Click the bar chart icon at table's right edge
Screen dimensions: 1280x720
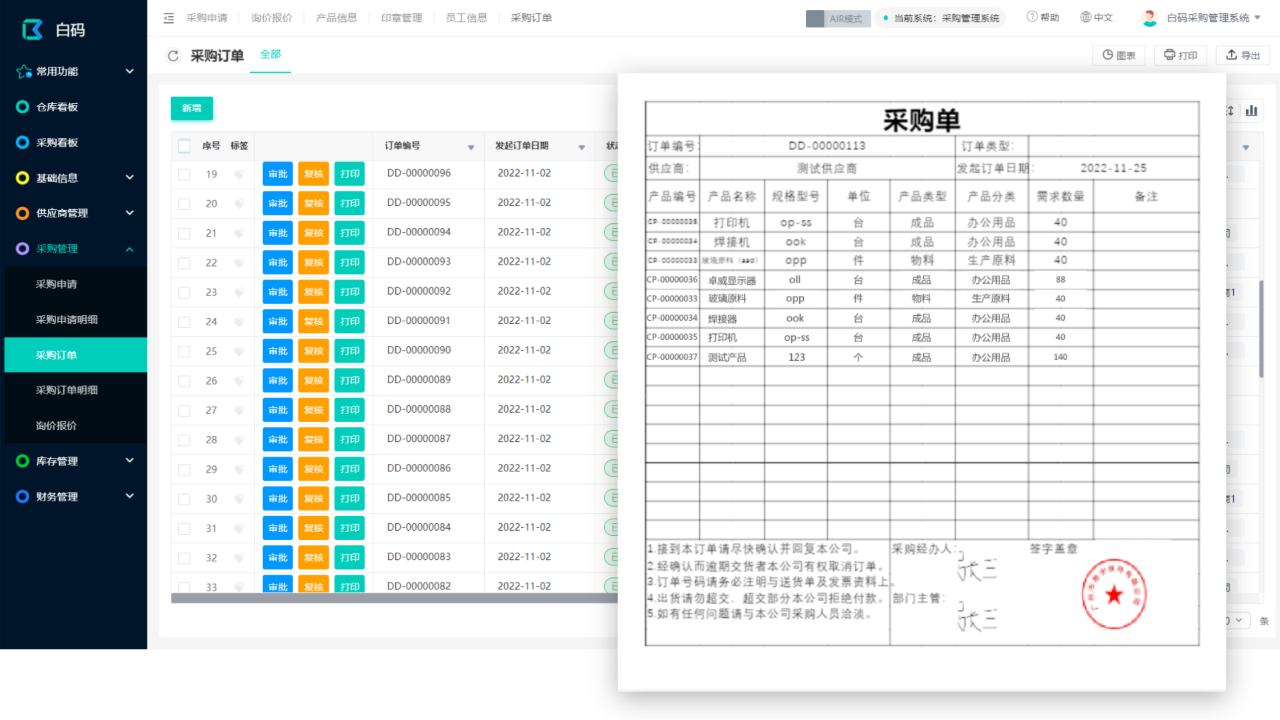(x=1252, y=110)
